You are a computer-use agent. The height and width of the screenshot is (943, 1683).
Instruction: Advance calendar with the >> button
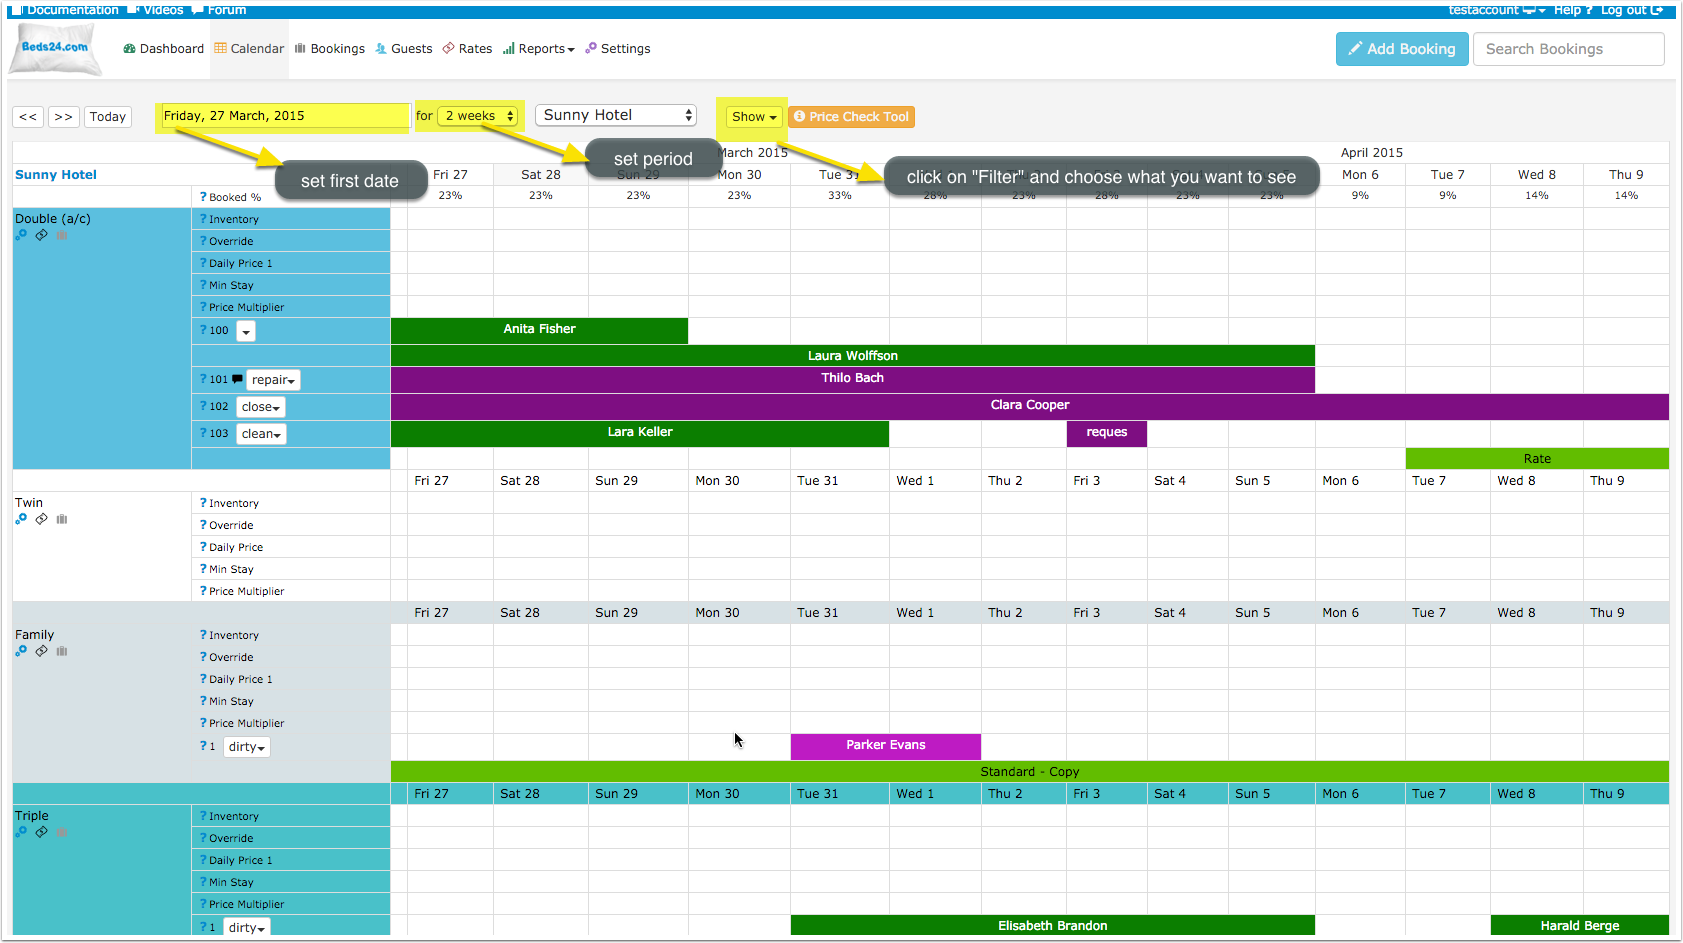point(64,117)
